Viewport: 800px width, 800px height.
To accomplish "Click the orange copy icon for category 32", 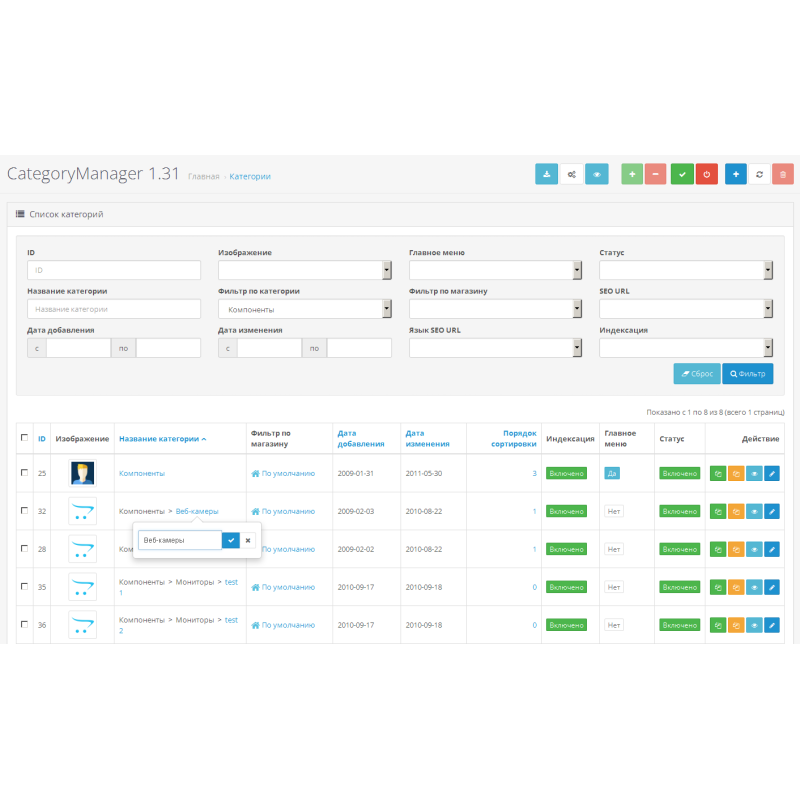I will pyautogui.click(x=735, y=511).
